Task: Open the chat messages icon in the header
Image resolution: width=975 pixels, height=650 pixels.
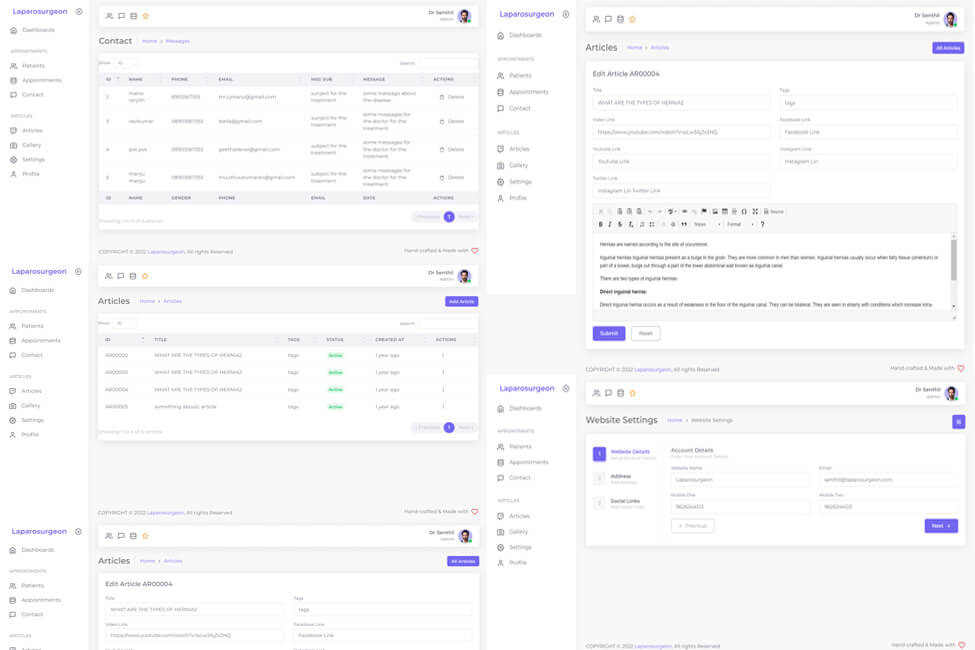Action: (608, 17)
